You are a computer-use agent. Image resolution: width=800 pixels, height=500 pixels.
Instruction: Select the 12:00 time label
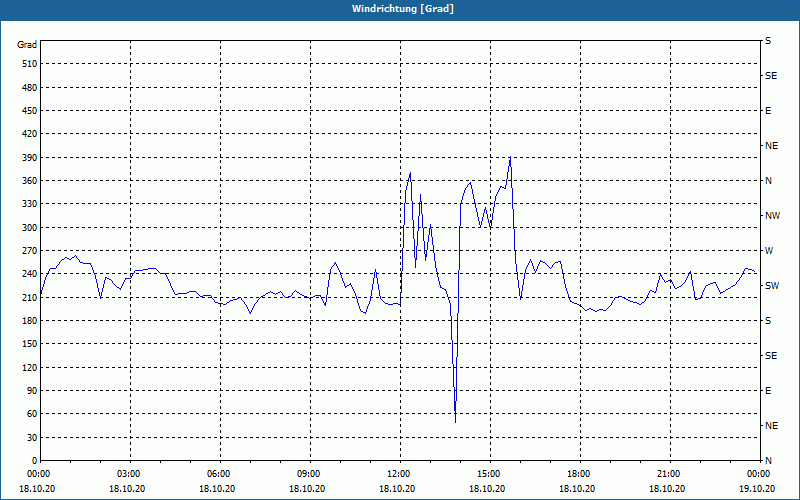point(397,474)
